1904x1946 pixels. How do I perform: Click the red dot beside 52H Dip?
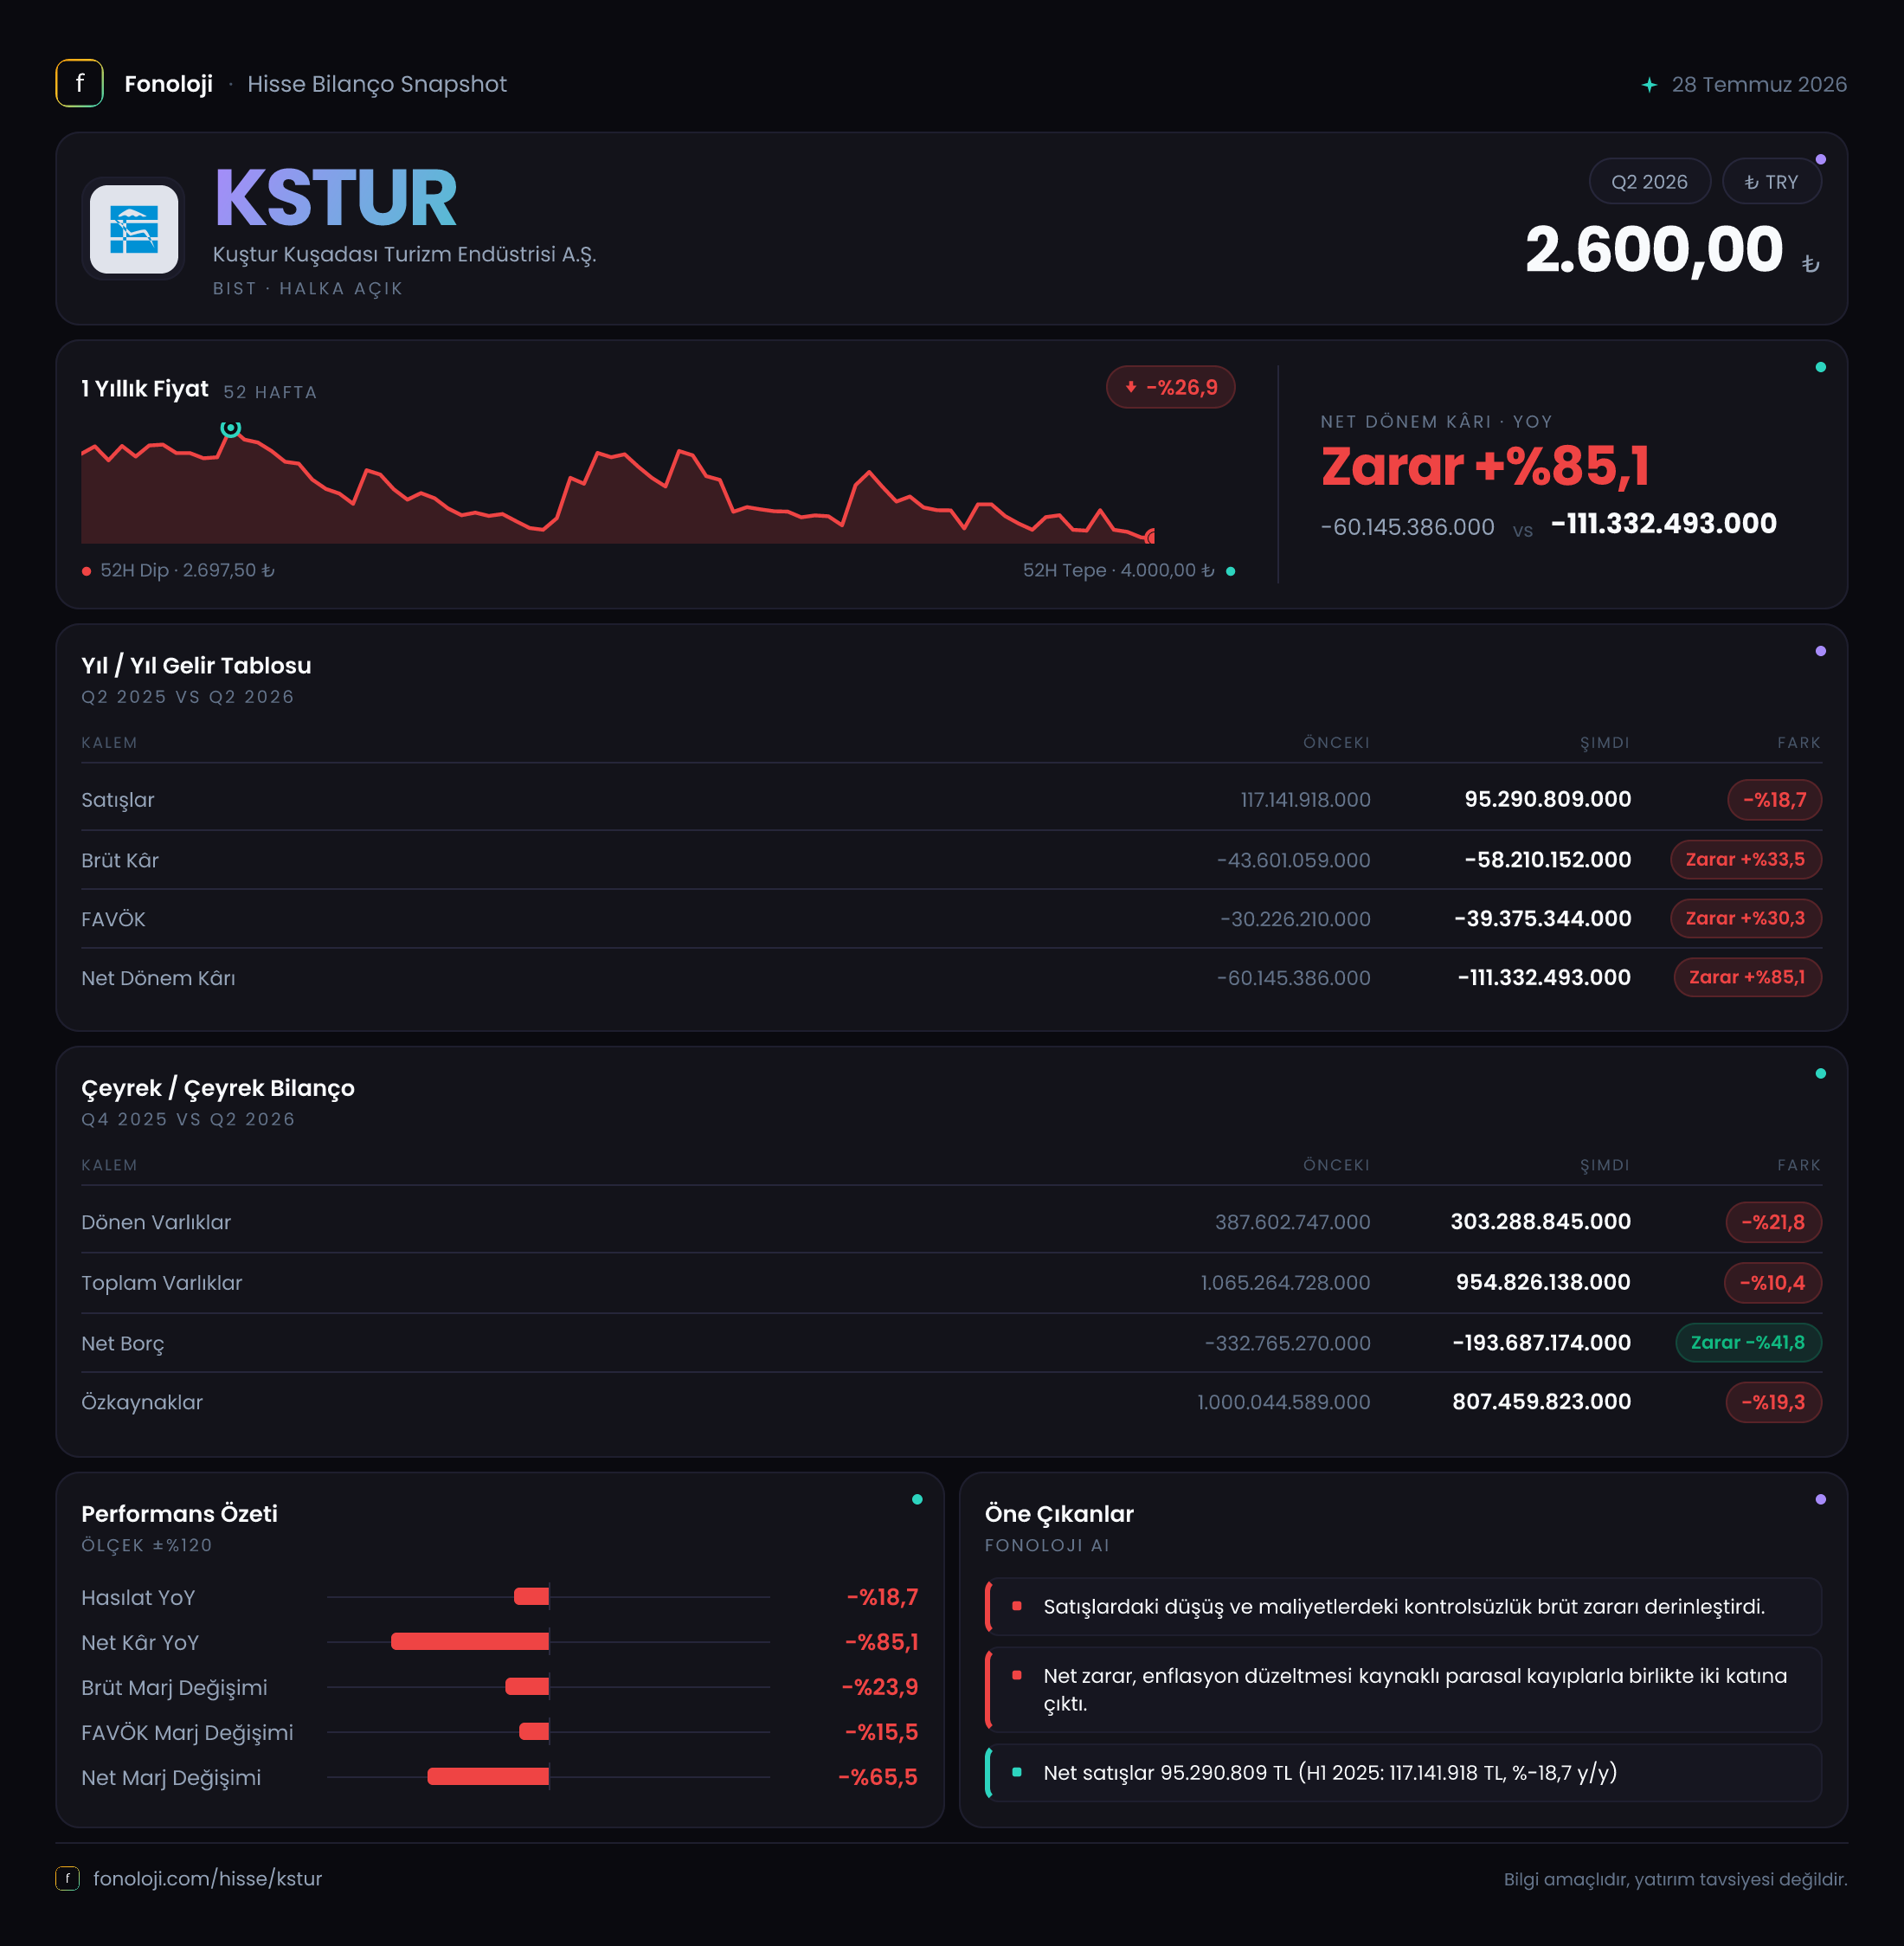87,571
